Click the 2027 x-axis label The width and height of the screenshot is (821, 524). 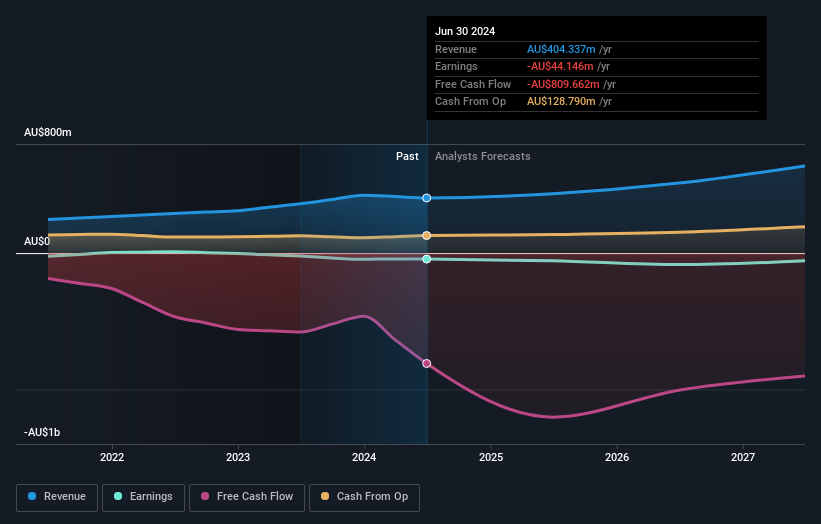click(x=743, y=457)
